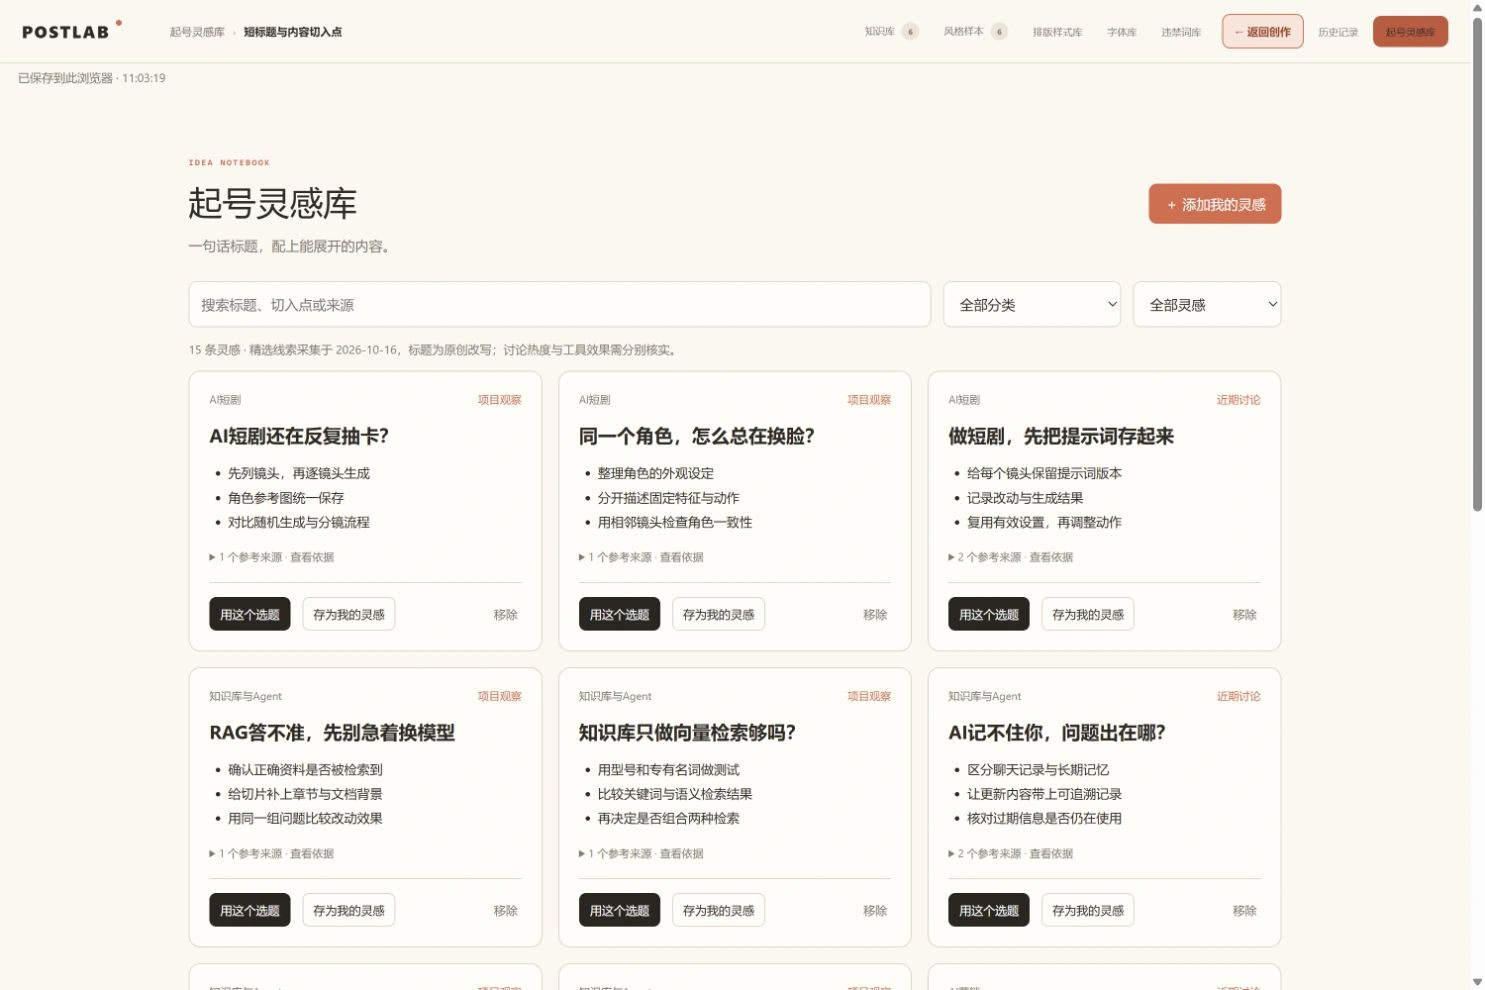Expand sources for '做短剧,先把提示词存起来' card
The height and width of the screenshot is (990, 1485).
tap(1010, 557)
